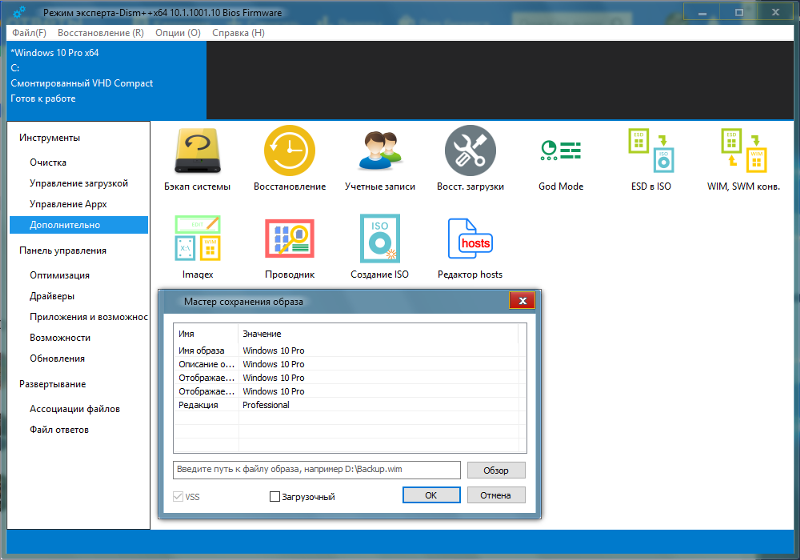Image resolution: width=800 pixels, height=560 pixels.
Task: Click the Windows 10 Pro value of Имя образа
Action: (273, 350)
